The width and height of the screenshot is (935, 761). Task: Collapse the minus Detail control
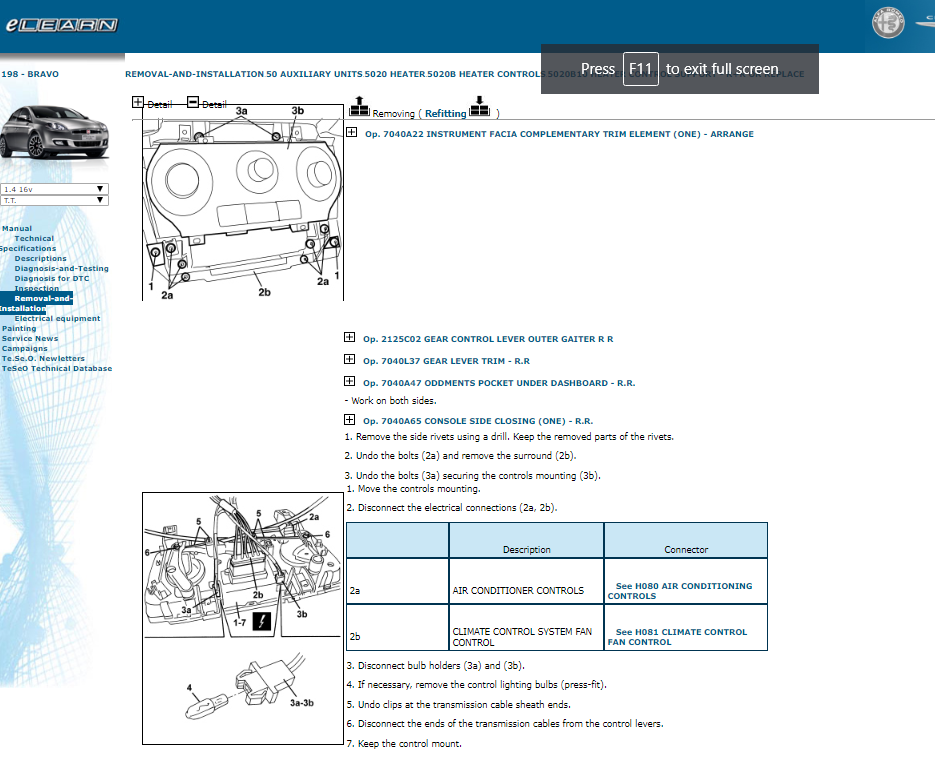(x=193, y=102)
